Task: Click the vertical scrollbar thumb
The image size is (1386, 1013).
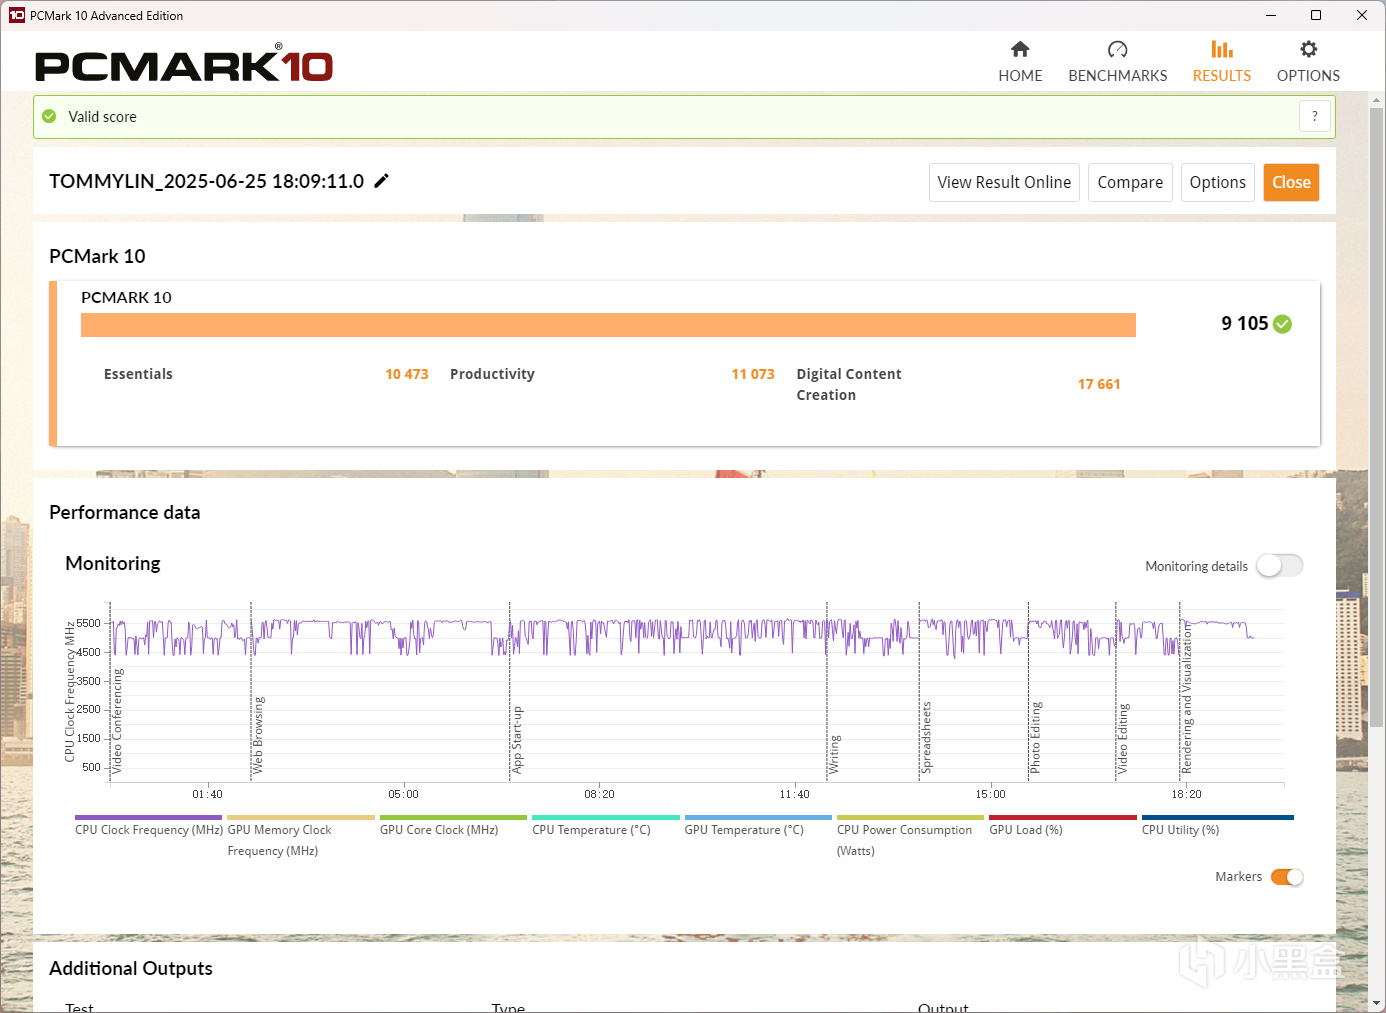Action: coord(1377,417)
